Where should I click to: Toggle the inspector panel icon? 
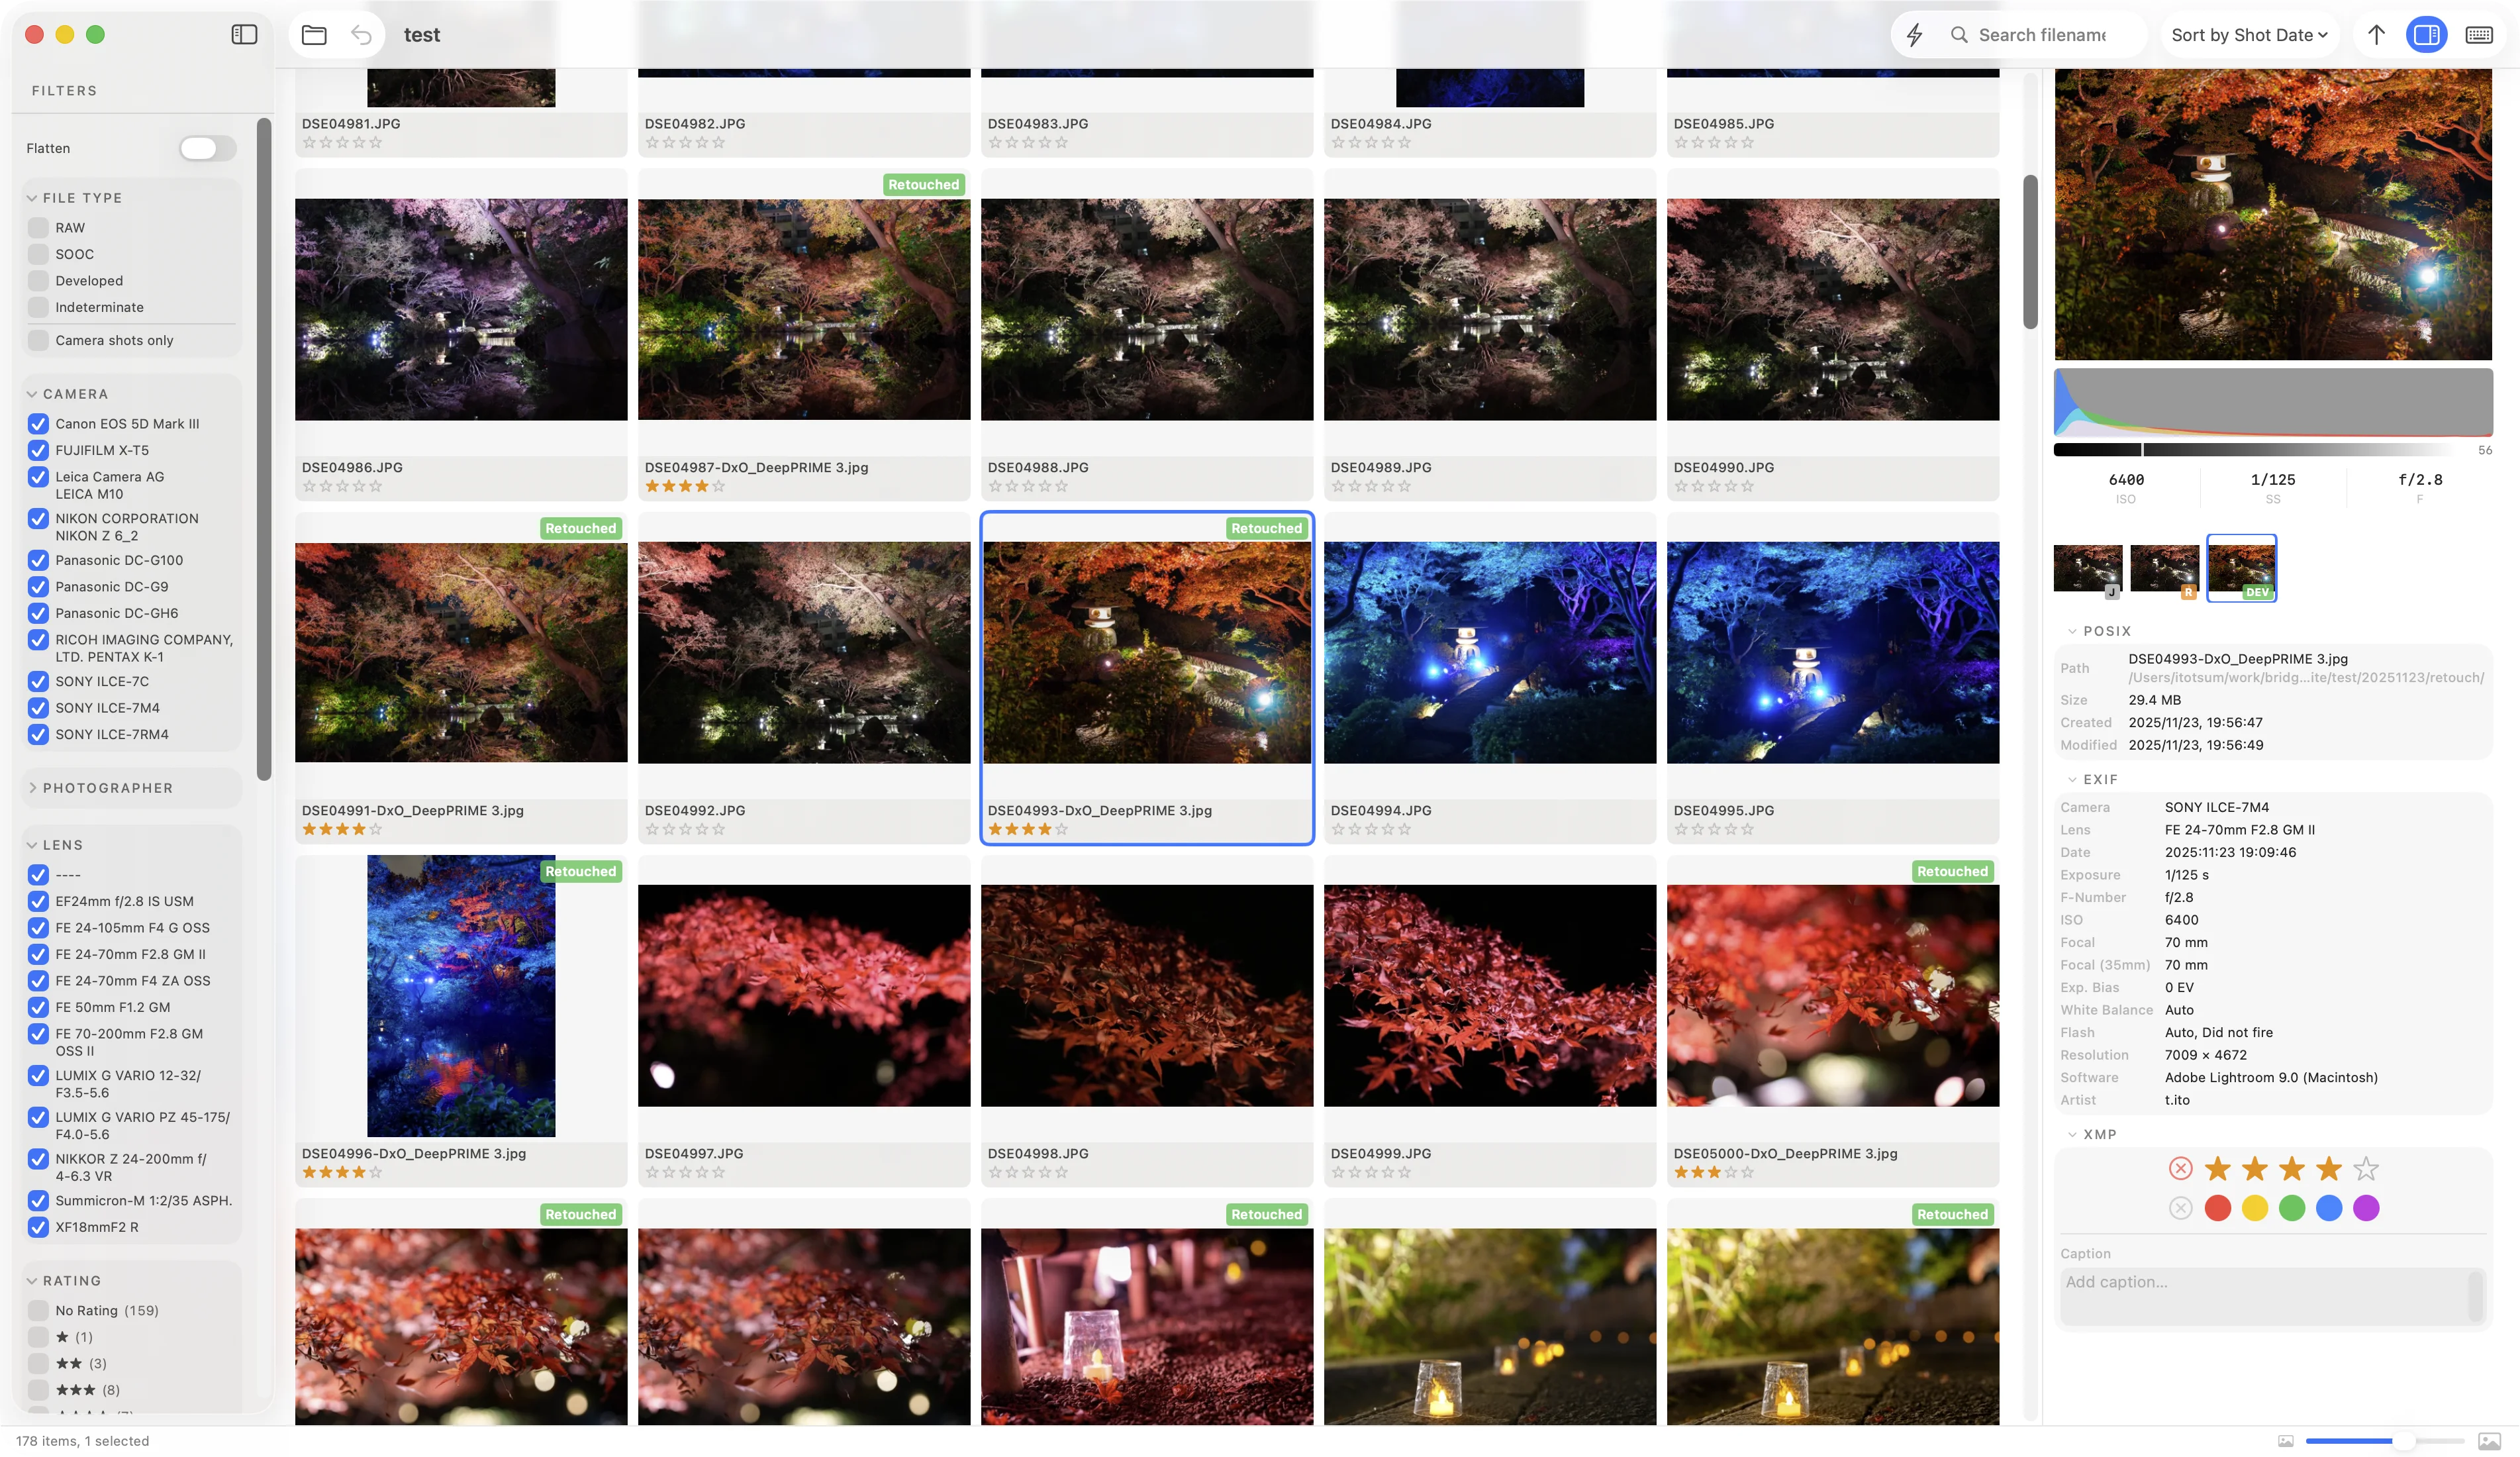pos(2426,35)
